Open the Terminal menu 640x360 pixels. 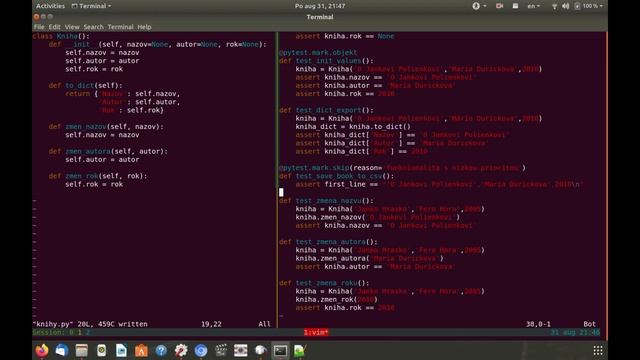click(120, 27)
